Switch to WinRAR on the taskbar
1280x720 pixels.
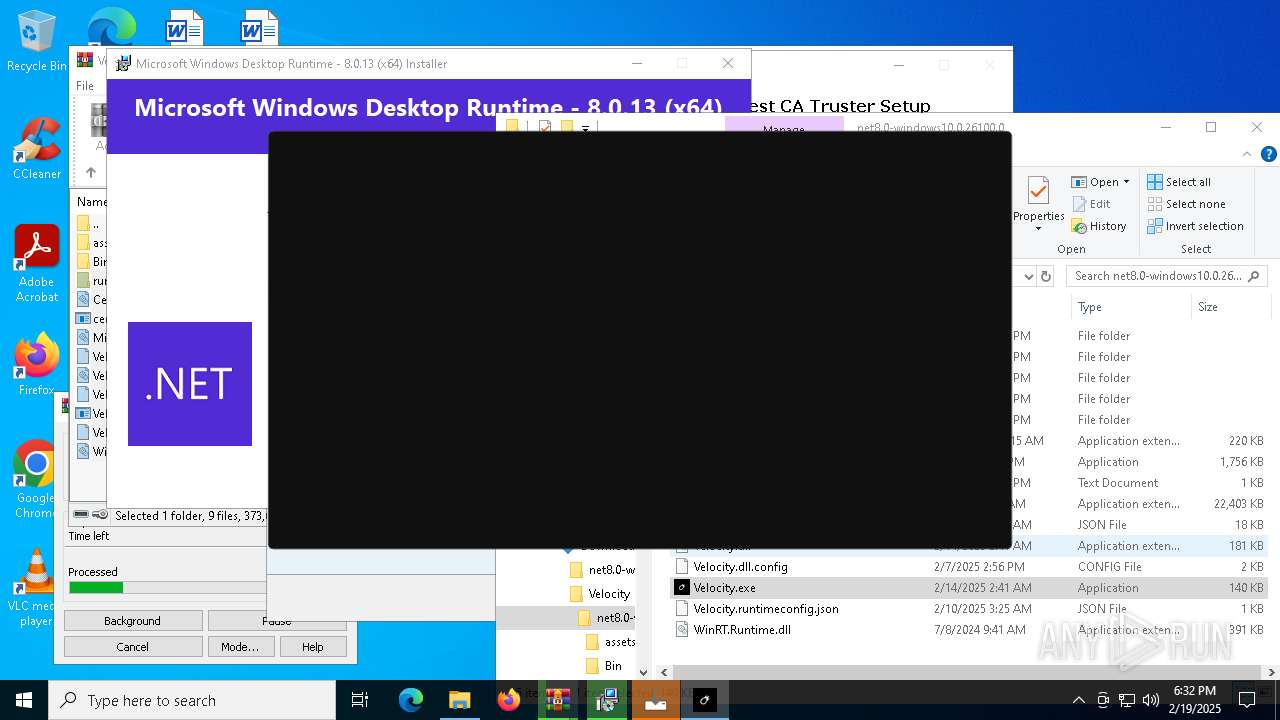click(557, 701)
